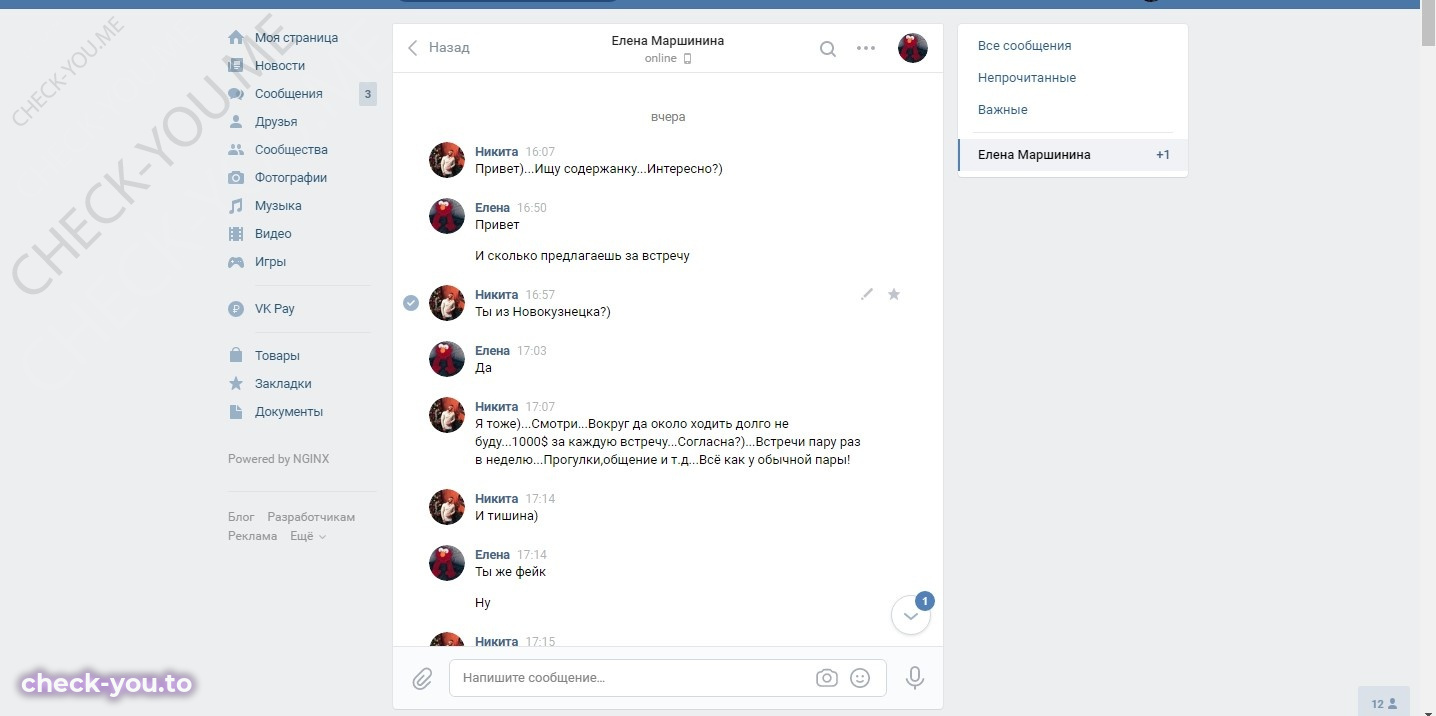Click the Закладки star icon in sidebar
Image resolution: width=1436 pixels, height=716 pixels.
[x=236, y=384]
